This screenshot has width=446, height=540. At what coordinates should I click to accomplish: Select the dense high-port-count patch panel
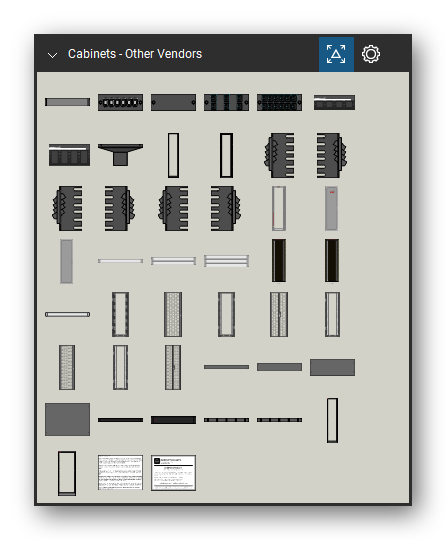tap(279, 102)
